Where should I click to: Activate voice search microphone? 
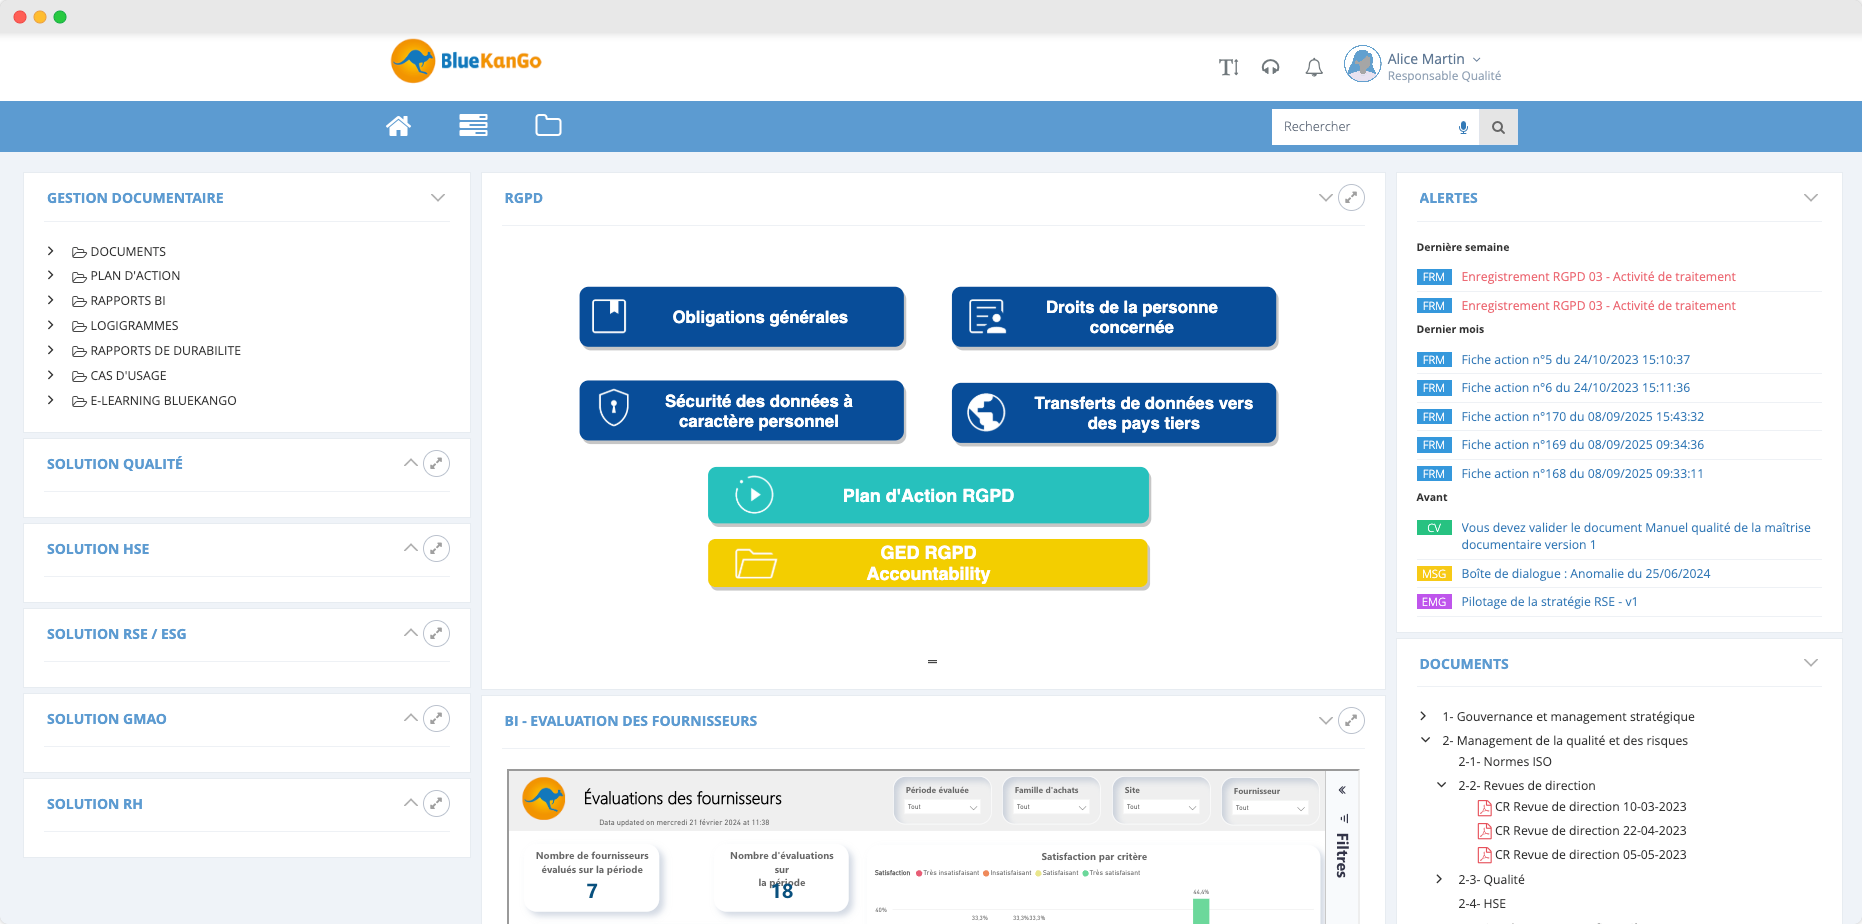[x=1463, y=127]
